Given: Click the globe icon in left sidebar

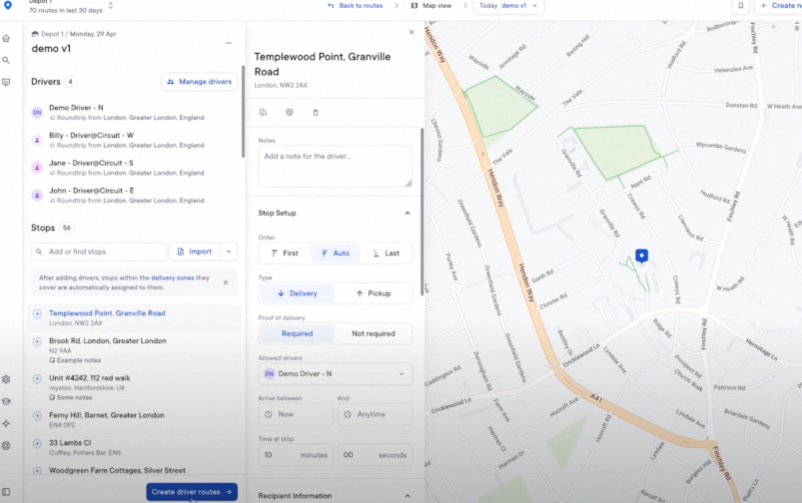Looking at the screenshot, I should tap(6, 446).
